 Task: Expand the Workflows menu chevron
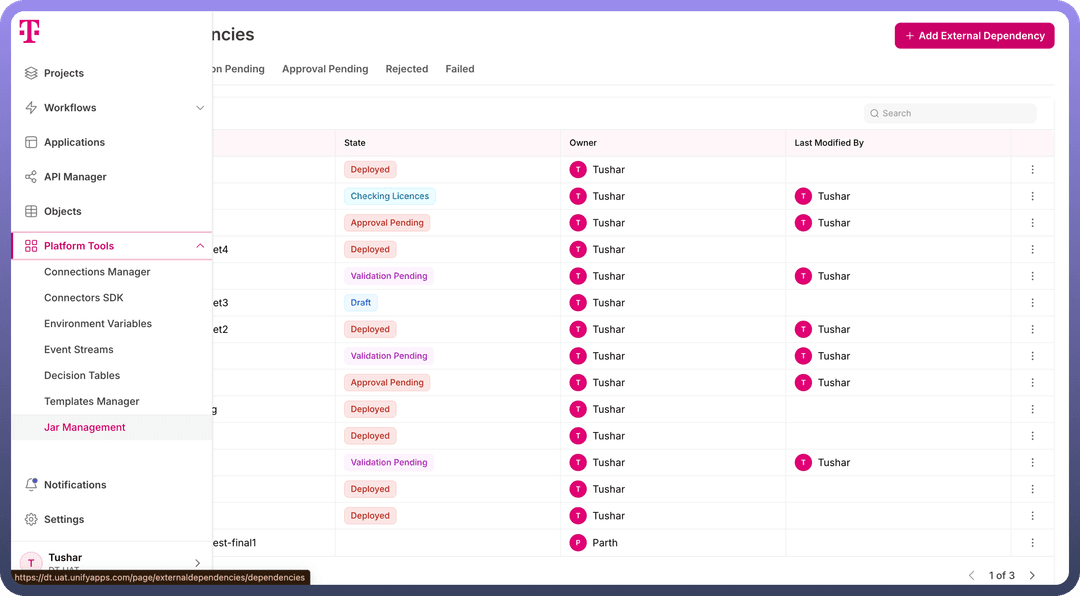(200, 108)
